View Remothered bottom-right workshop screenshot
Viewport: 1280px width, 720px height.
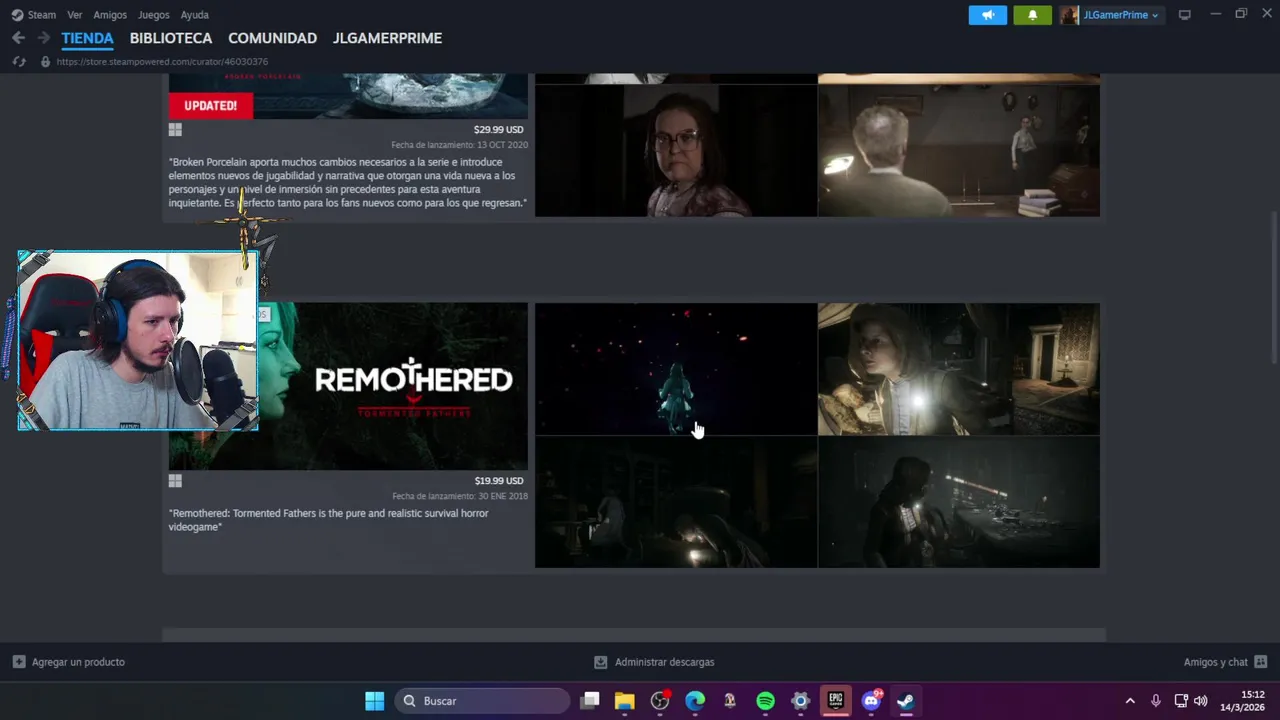(959, 502)
